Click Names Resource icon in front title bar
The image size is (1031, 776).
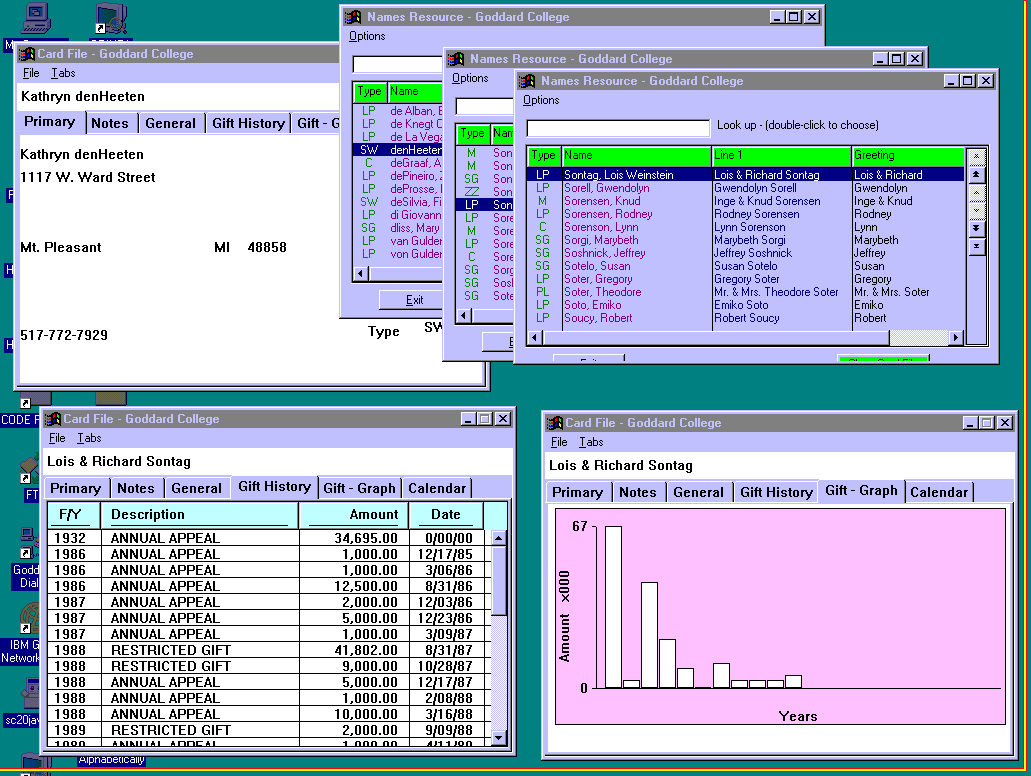[x=527, y=81]
